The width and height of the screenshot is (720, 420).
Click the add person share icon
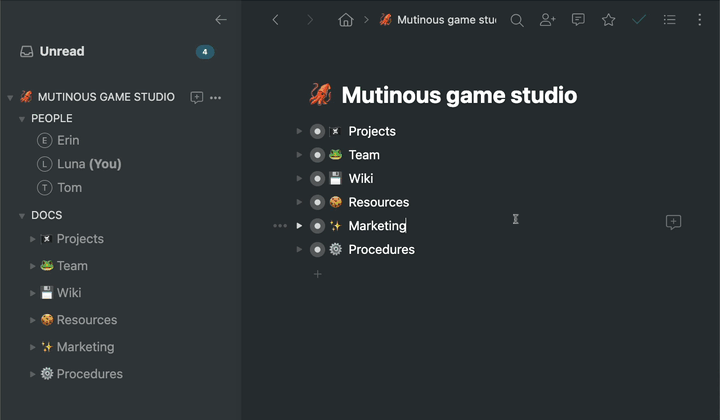click(547, 20)
